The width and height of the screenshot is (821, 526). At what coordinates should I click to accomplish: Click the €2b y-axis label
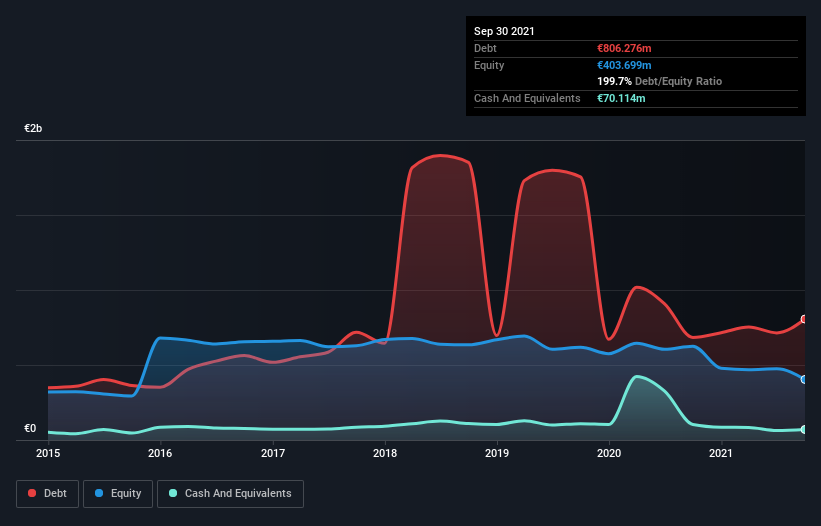(33, 128)
